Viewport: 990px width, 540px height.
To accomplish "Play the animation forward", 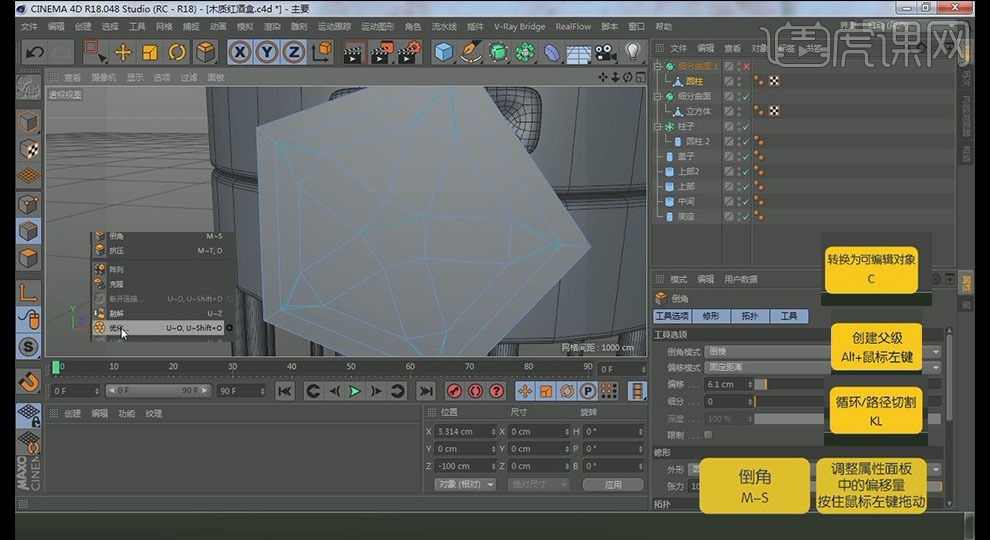I will click(355, 392).
